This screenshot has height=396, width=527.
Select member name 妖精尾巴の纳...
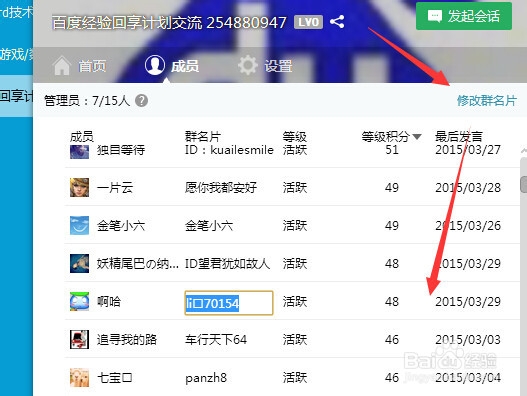point(138,264)
